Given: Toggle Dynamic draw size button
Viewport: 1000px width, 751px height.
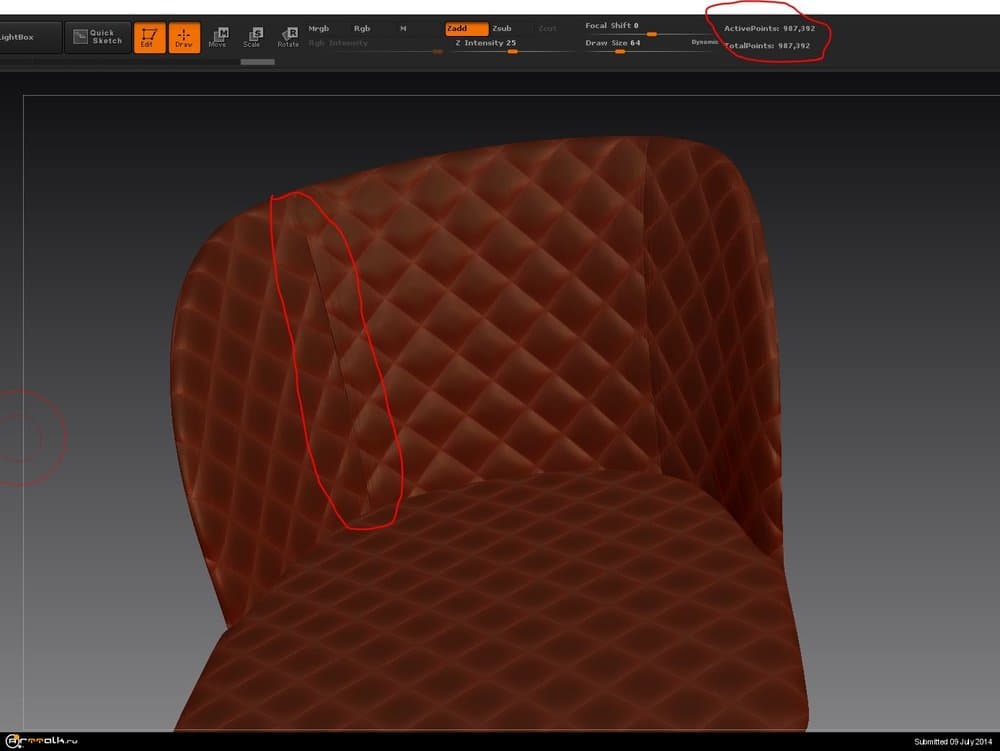Looking at the screenshot, I should 704,43.
